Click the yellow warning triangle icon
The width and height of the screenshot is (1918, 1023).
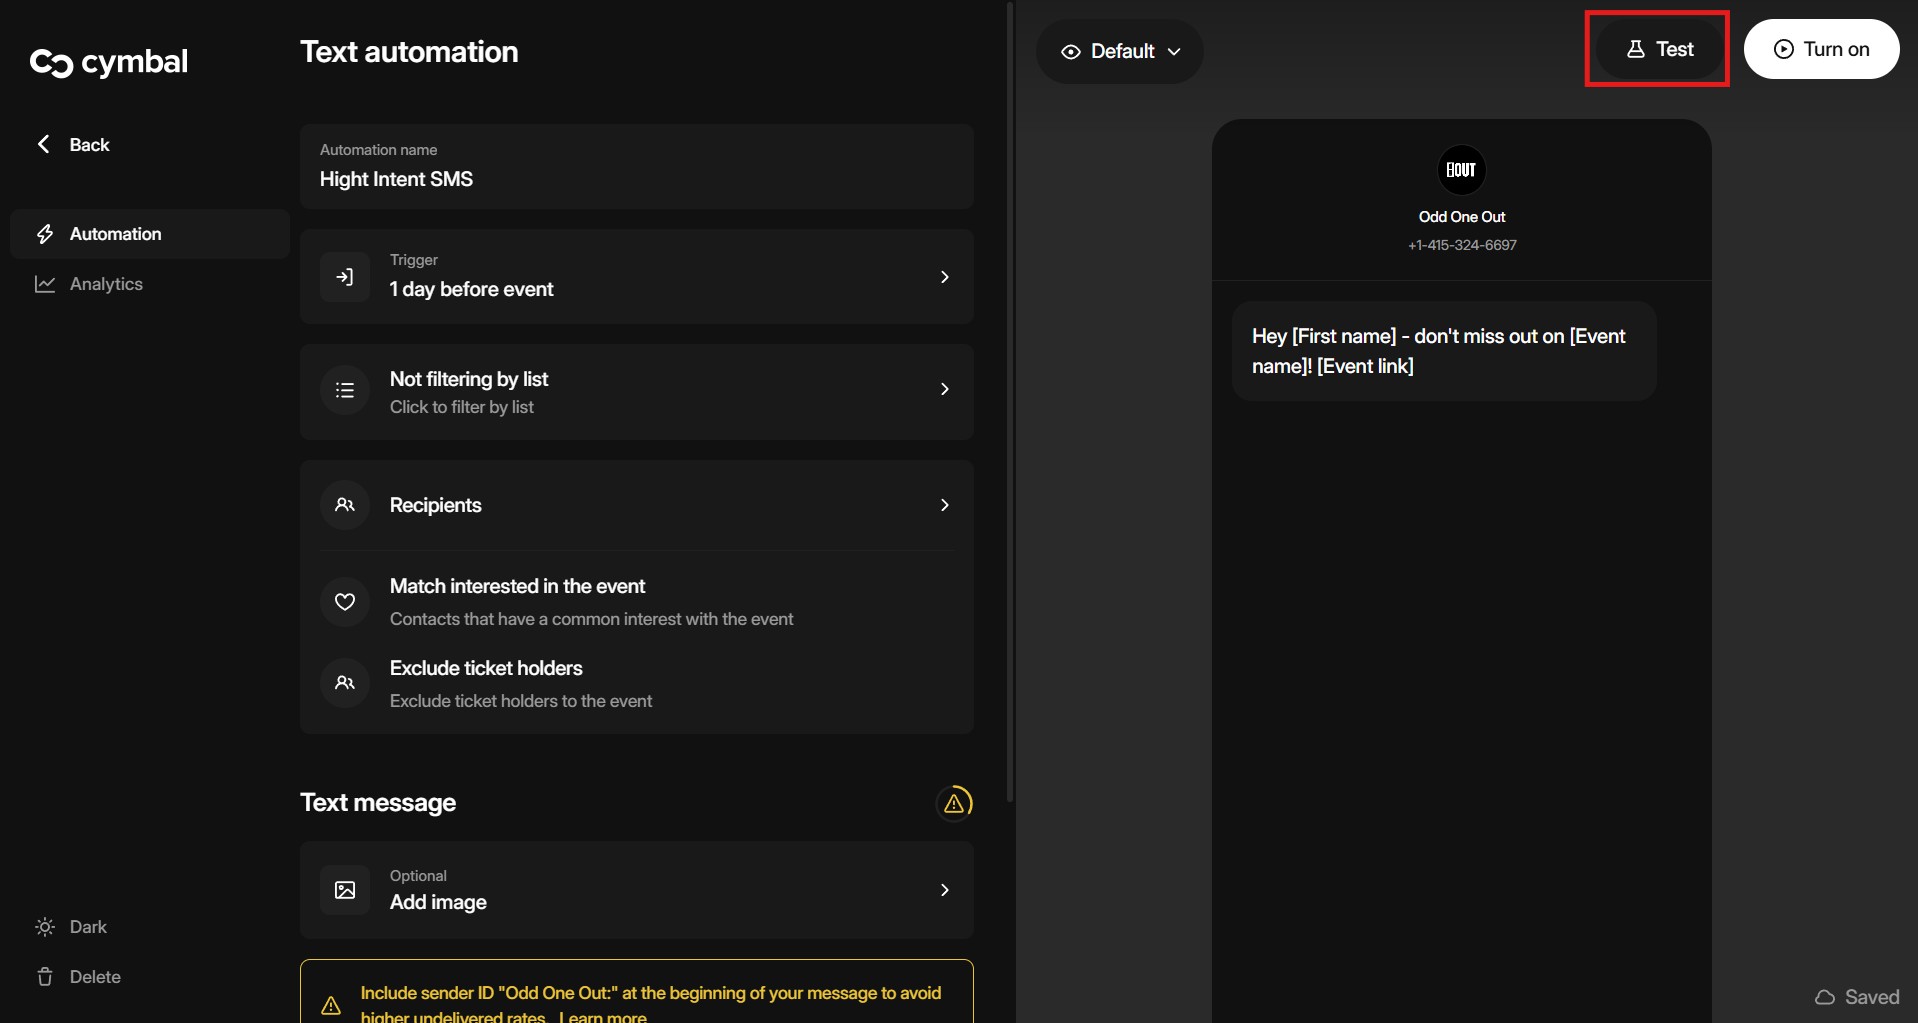[x=954, y=803]
